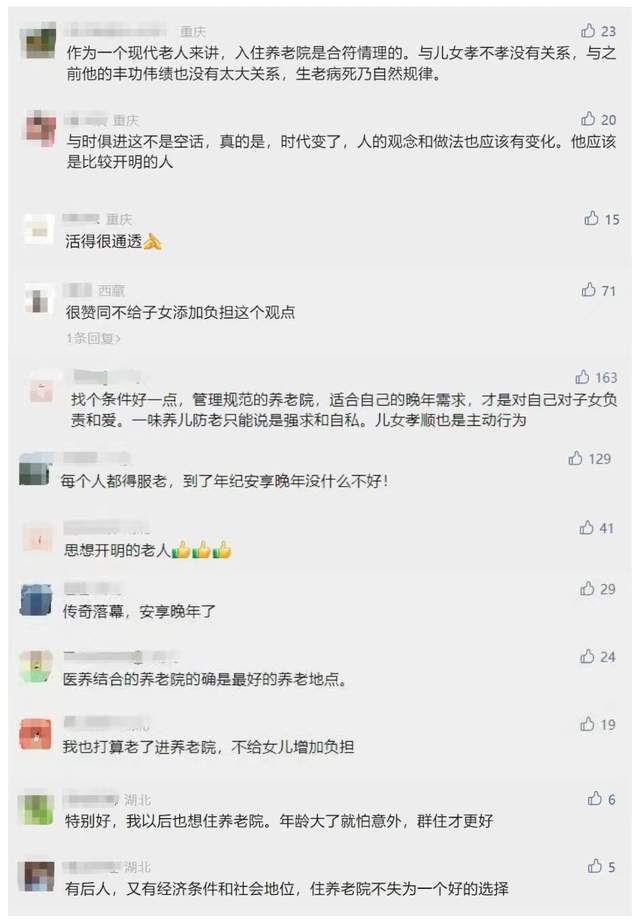Like the comment '传奇落幕，安享晚年了'
The image size is (640, 922).
coord(587,589)
